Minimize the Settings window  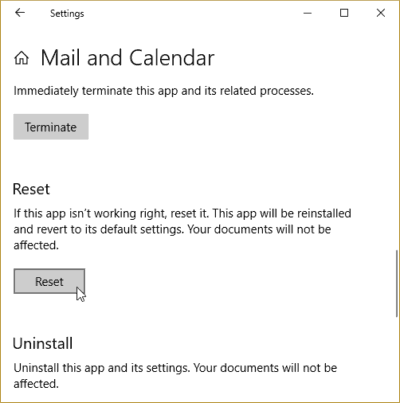307,13
